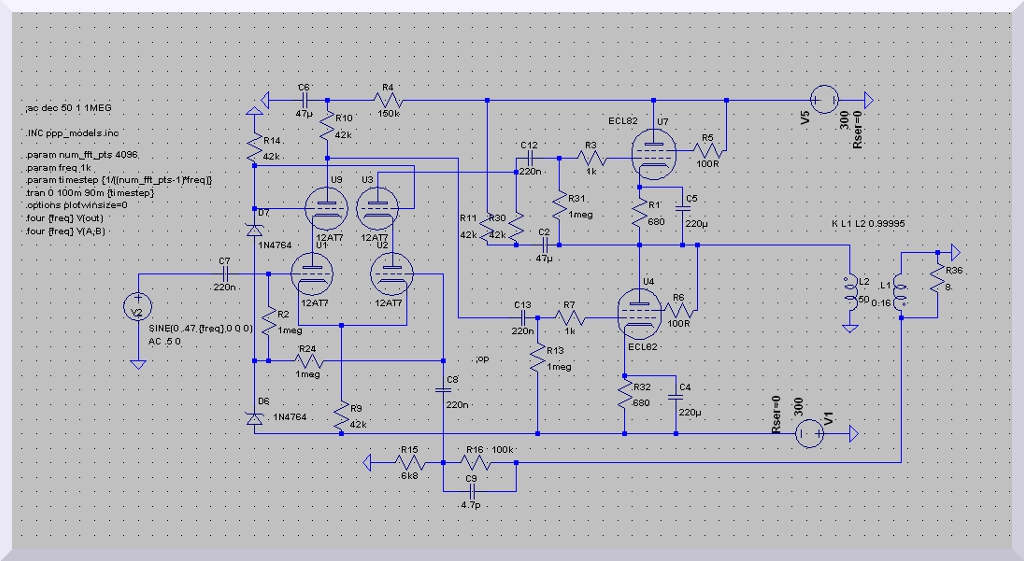Click the K L1 L2 coupling statement
This screenshot has width=1024, height=561.
868,223
